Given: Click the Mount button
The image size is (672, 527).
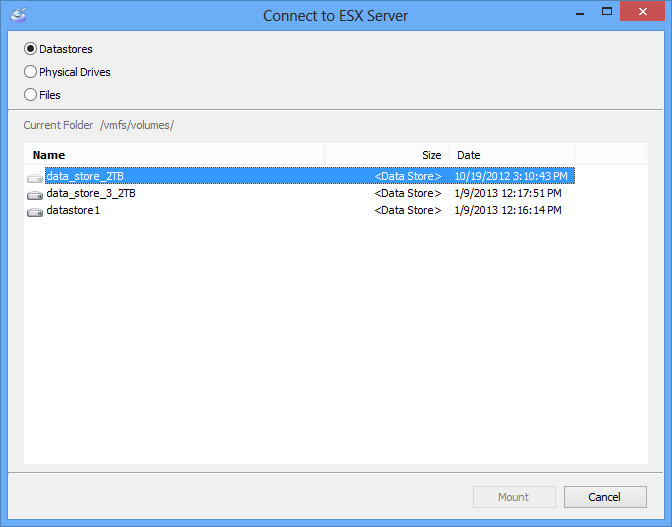Looking at the screenshot, I should [514, 497].
